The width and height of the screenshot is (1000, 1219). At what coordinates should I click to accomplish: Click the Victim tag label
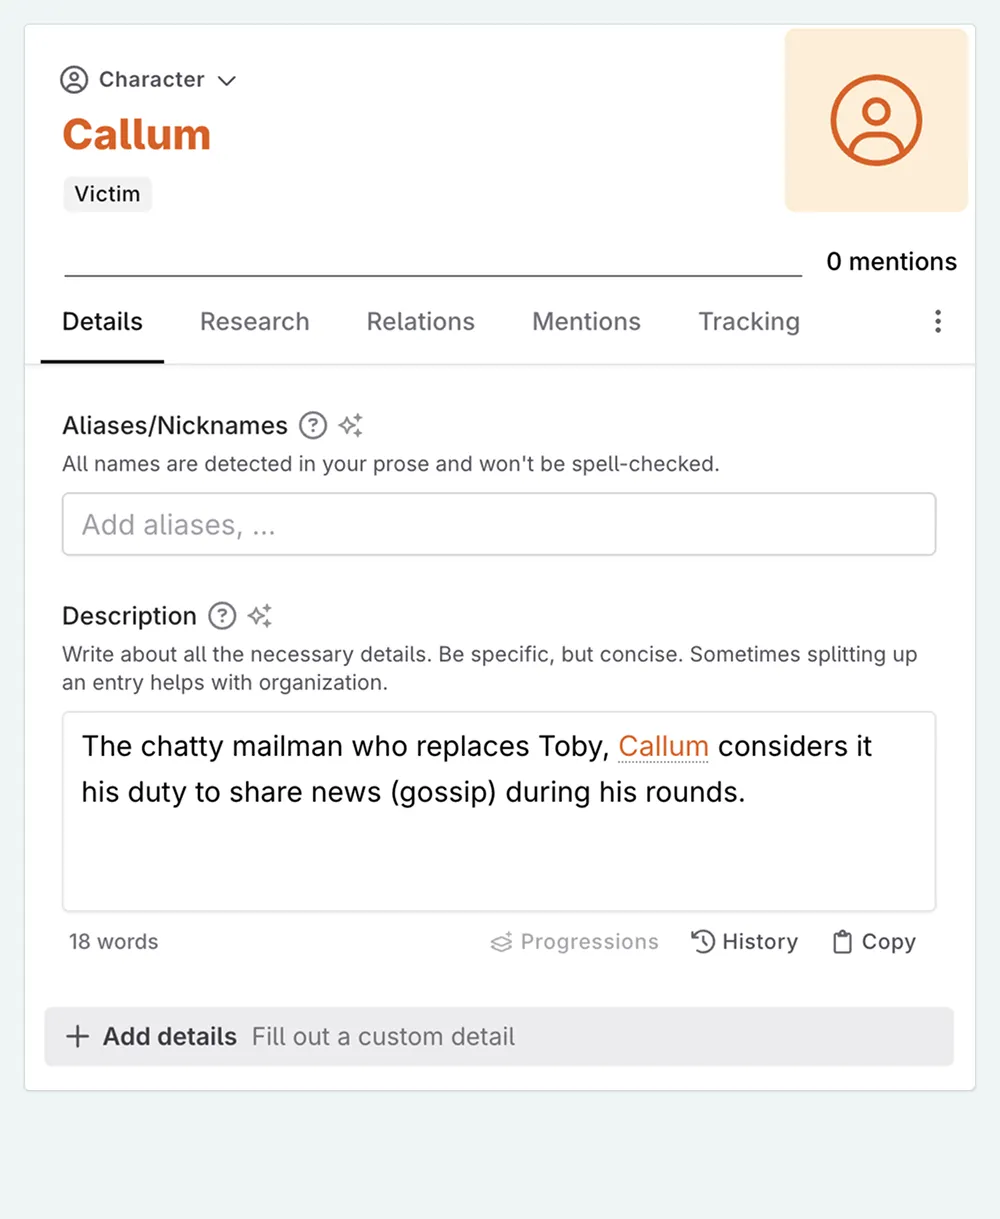coord(107,194)
